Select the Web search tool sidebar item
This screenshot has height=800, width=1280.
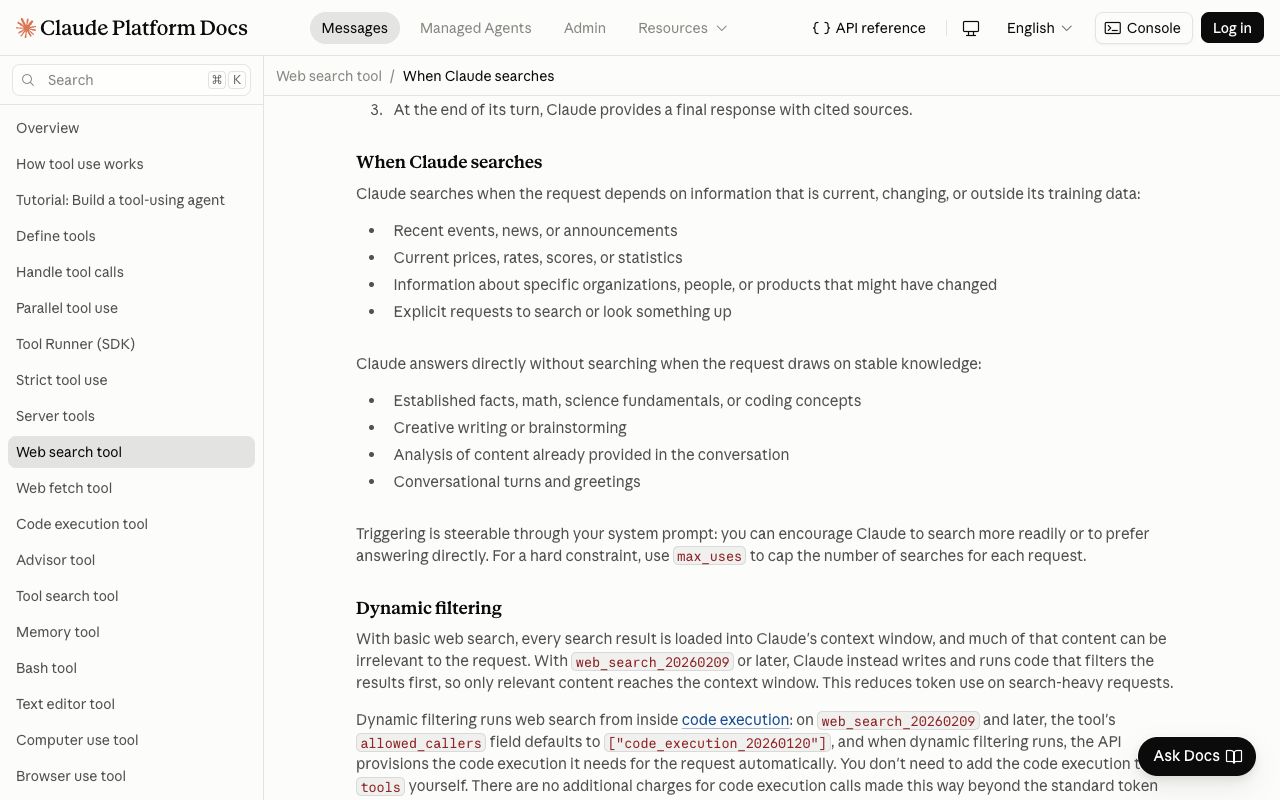click(x=131, y=452)
